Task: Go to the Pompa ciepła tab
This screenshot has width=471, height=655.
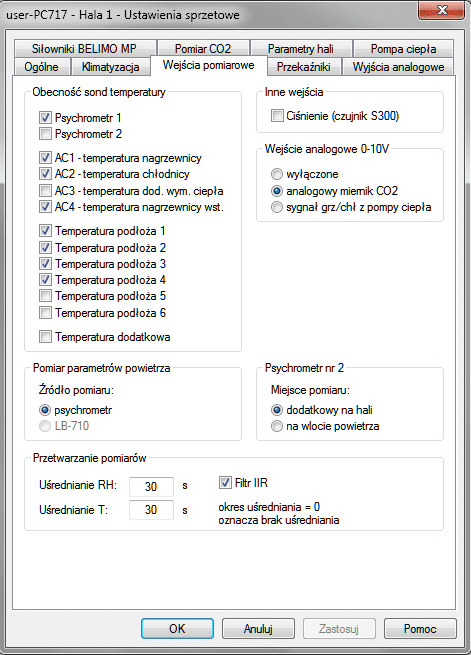Action: (x=403, y=48)
